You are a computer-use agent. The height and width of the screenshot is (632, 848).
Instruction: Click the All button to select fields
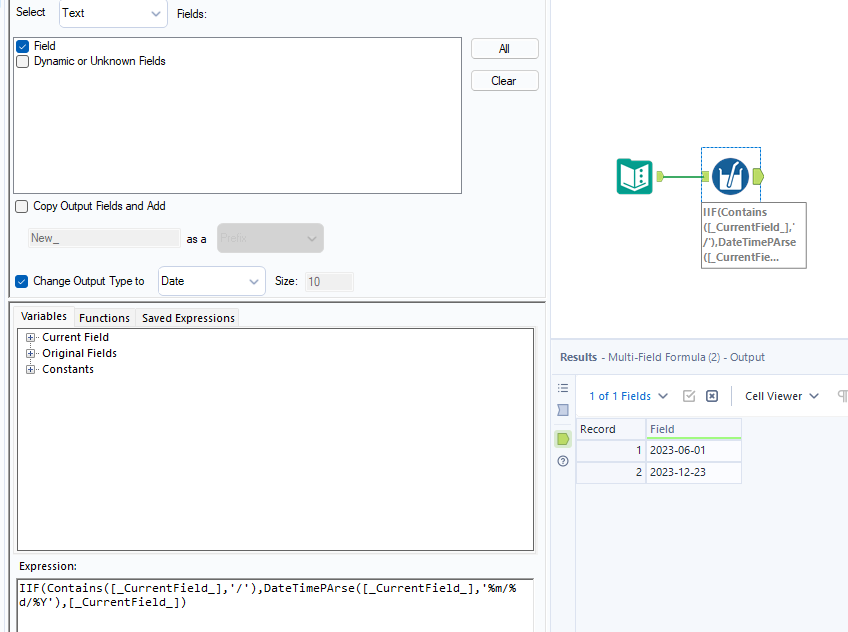click(504, 48)
